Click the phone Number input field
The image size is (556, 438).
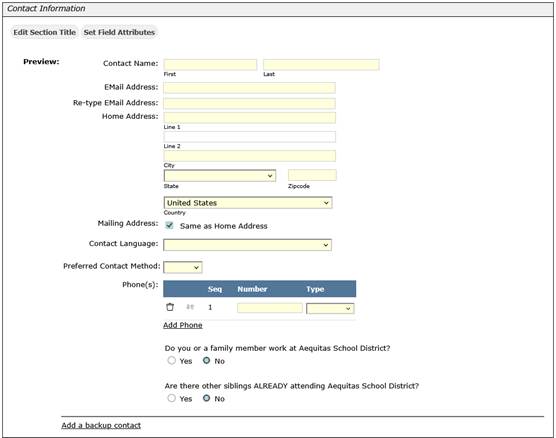click(270, 308)
